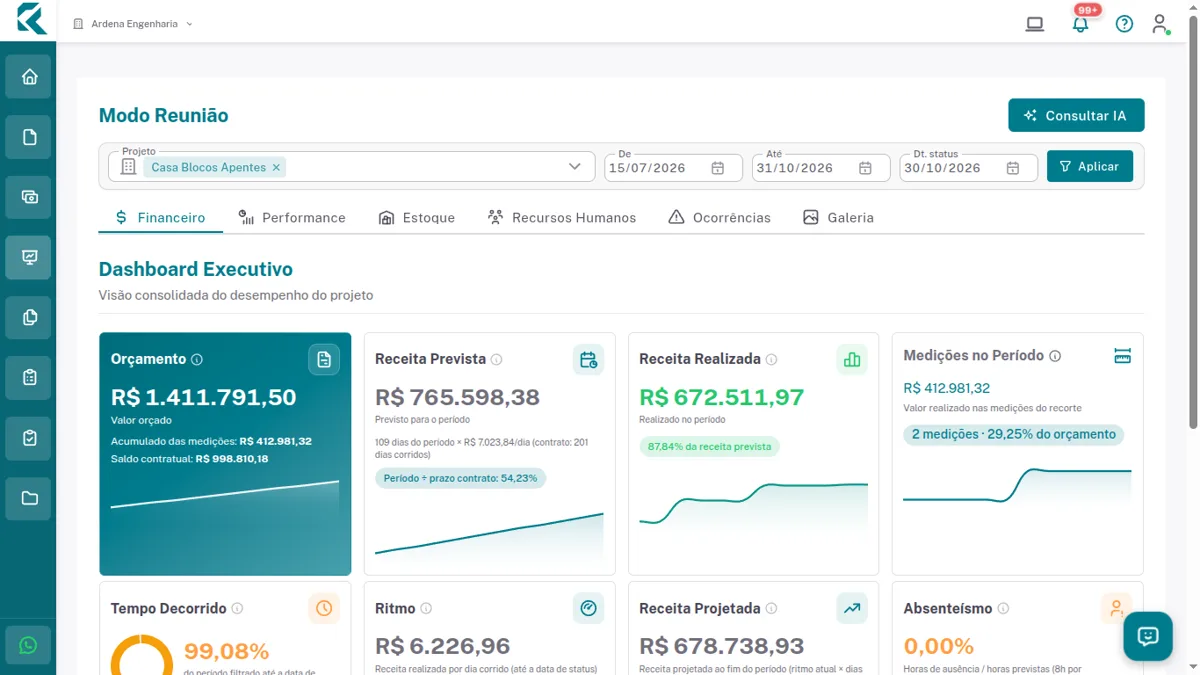1200x675 pixels.
Task: Click info icon beside Receita Realizada
Action: 771,360
